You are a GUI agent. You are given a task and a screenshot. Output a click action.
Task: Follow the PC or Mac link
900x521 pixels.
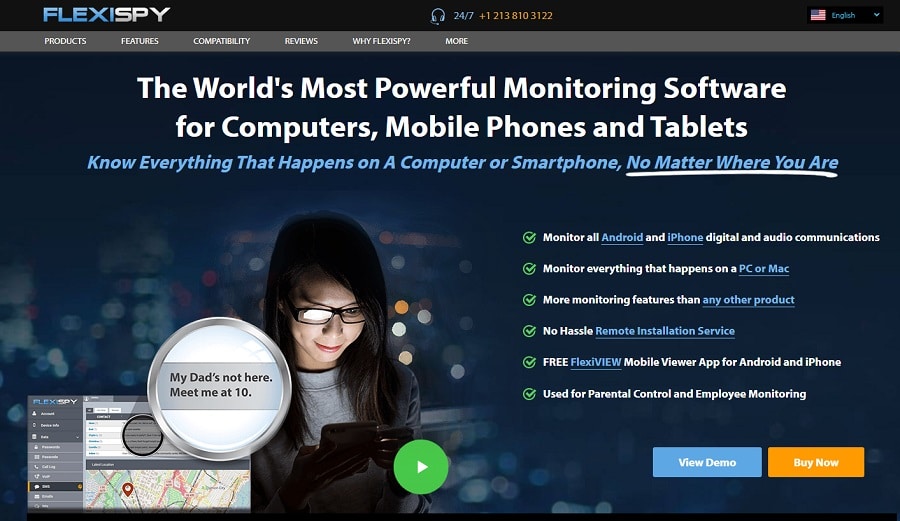pyautogui.click(x=764, y=269)
